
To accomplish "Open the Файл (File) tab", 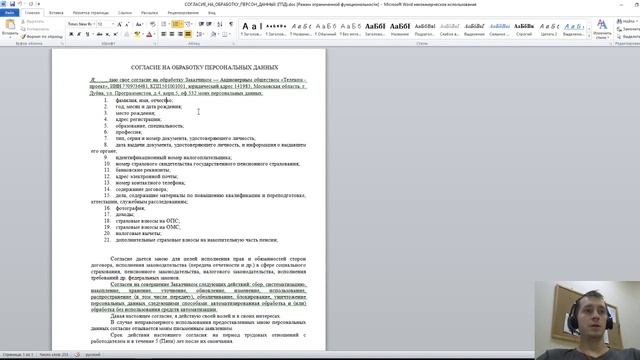I will point(9,13).
